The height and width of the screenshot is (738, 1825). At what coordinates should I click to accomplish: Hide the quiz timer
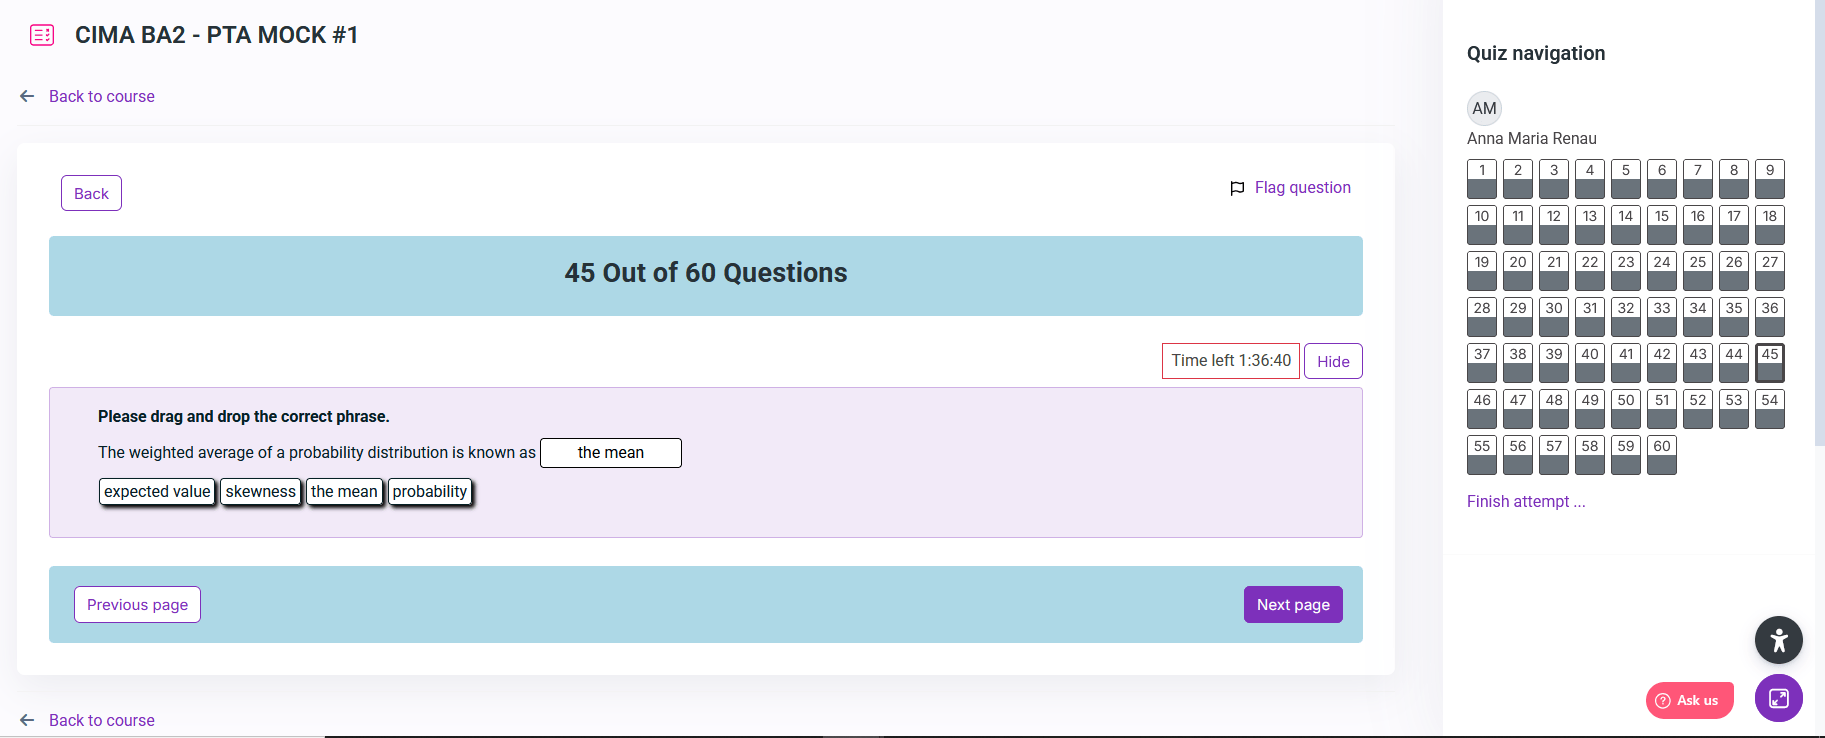1332,361
